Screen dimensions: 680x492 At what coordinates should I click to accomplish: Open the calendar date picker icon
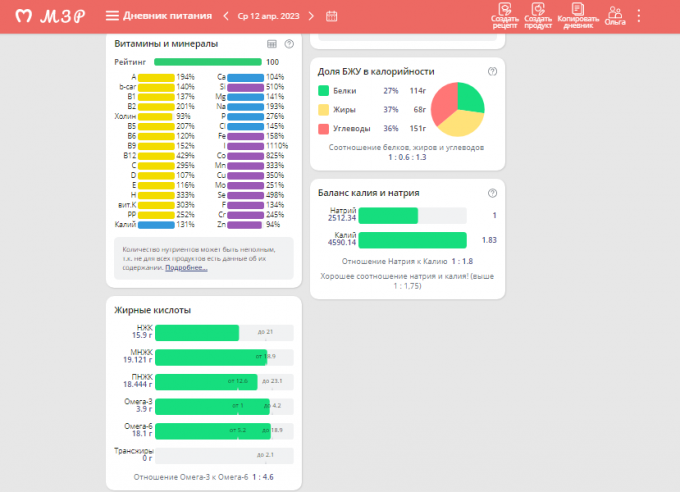[332, 16]
